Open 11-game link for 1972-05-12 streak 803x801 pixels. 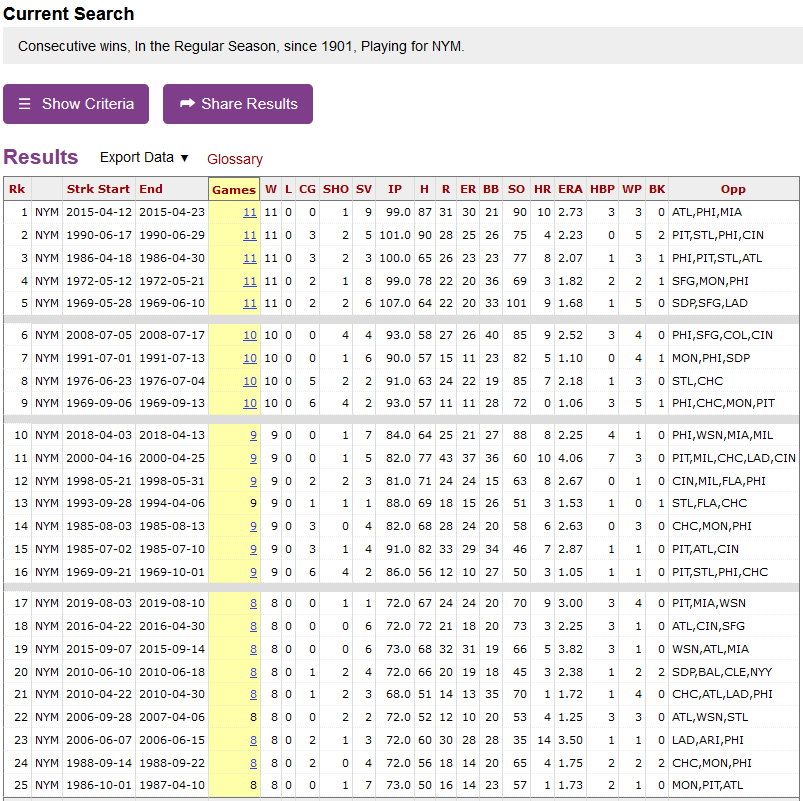[x=249, y=281]
